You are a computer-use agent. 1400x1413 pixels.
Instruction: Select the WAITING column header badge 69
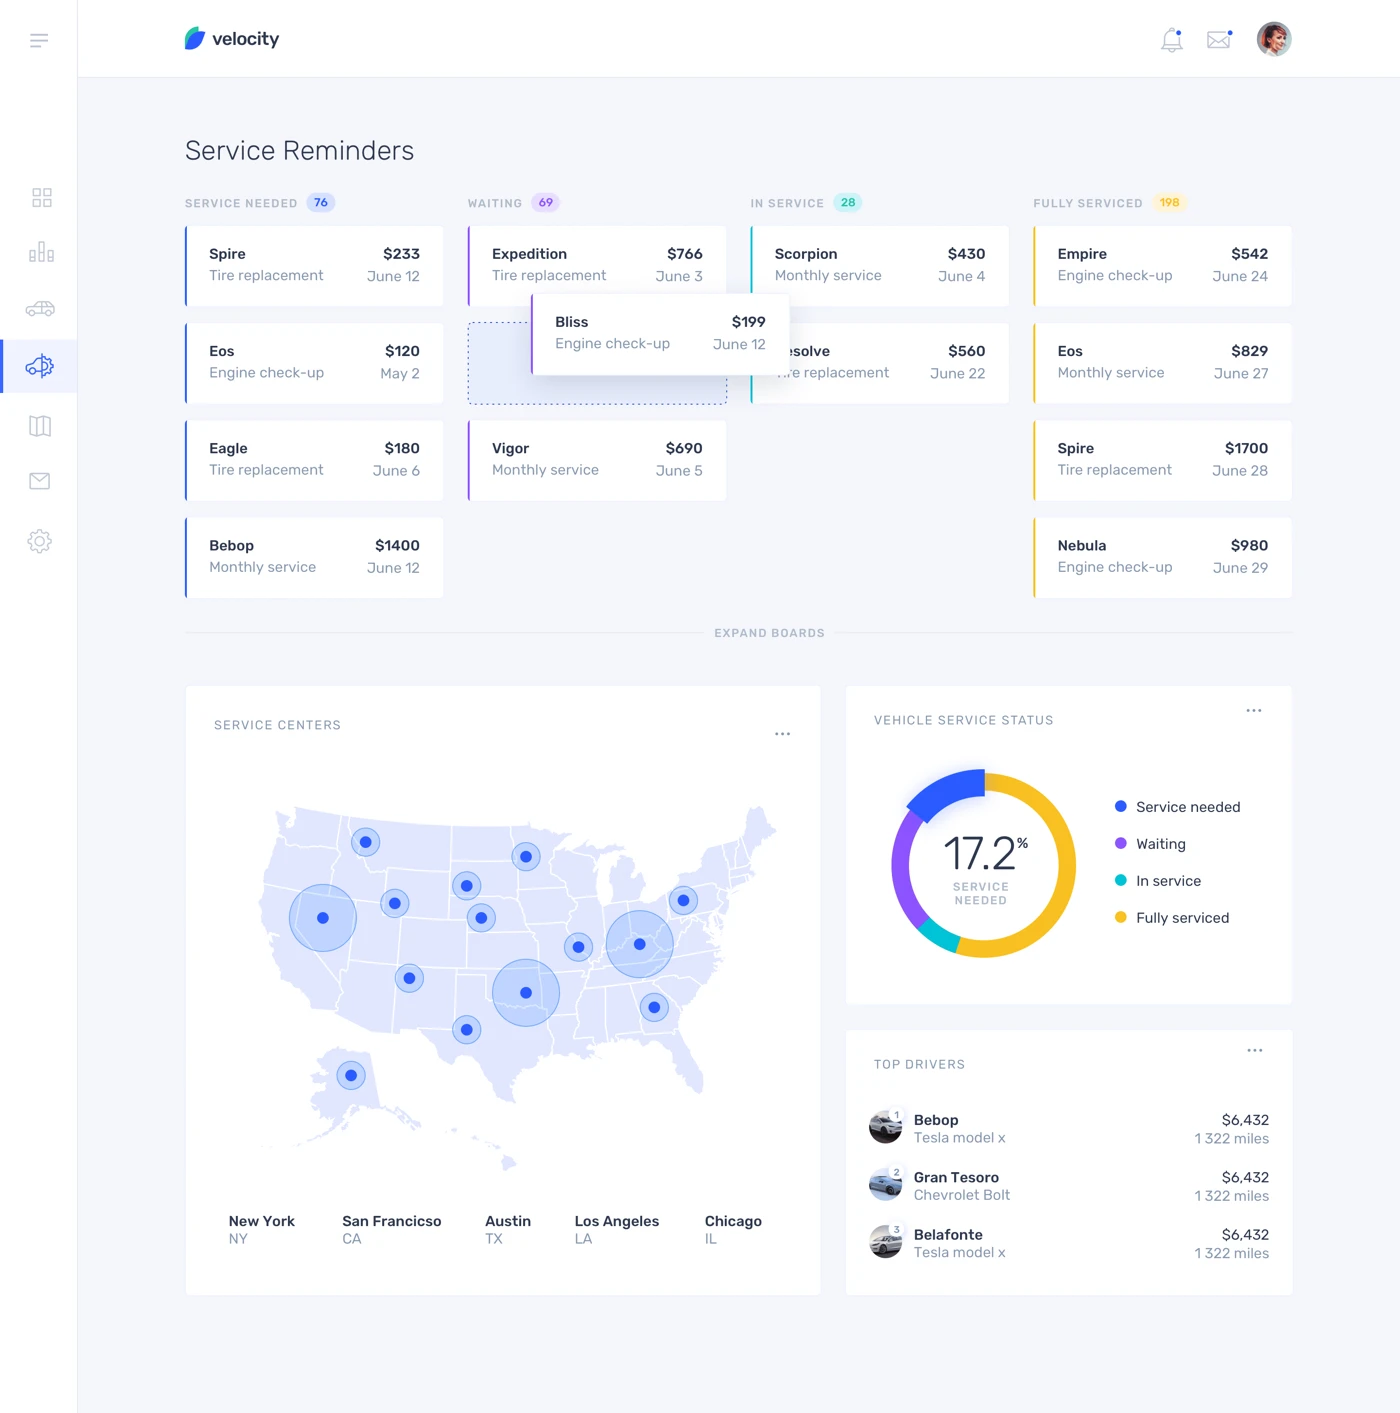545,202
